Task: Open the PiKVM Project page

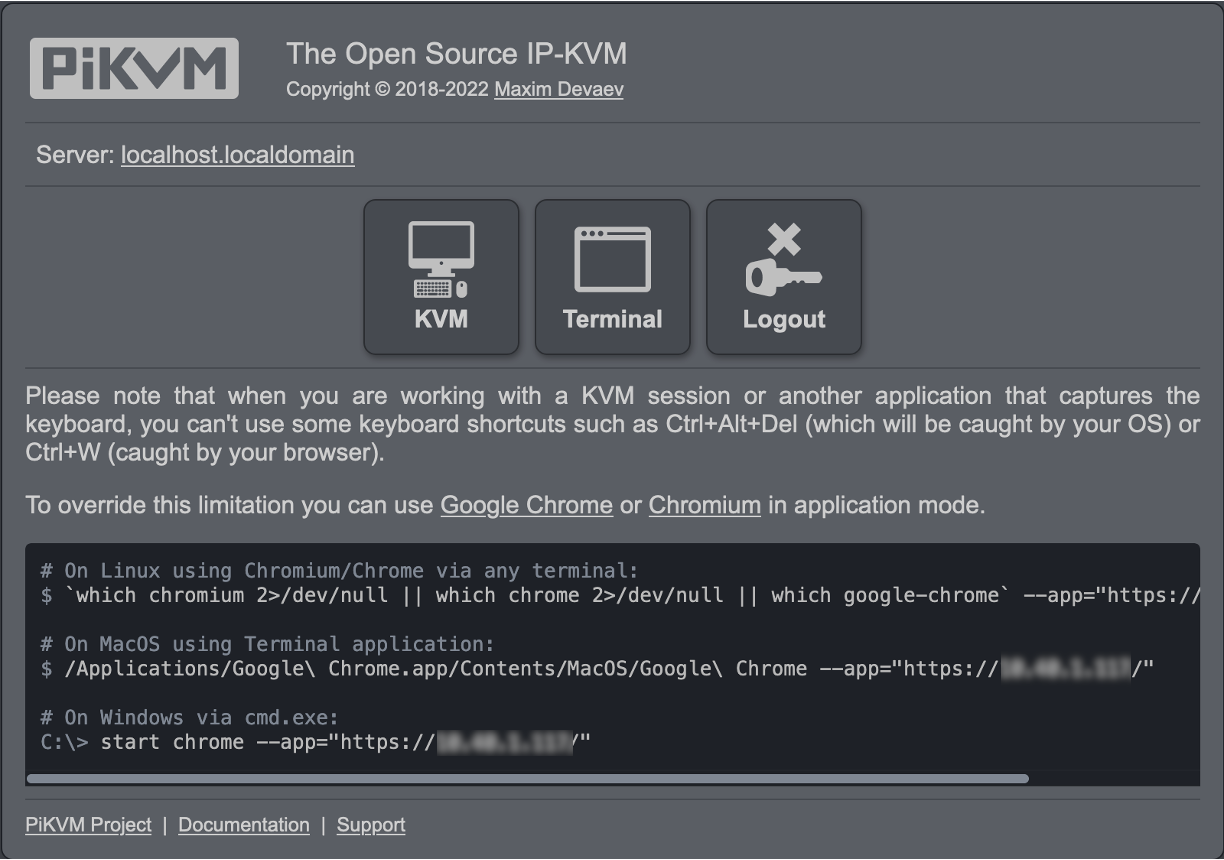Action: pos(88,825)
